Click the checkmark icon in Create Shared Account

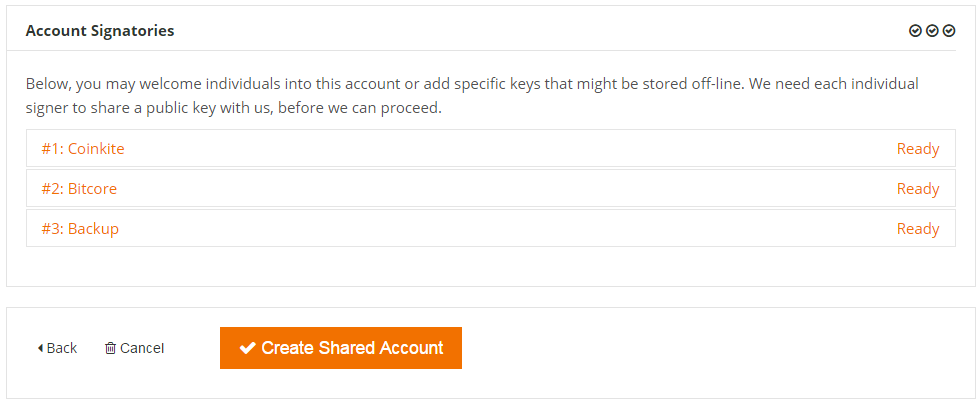click(x=247, y=348)
